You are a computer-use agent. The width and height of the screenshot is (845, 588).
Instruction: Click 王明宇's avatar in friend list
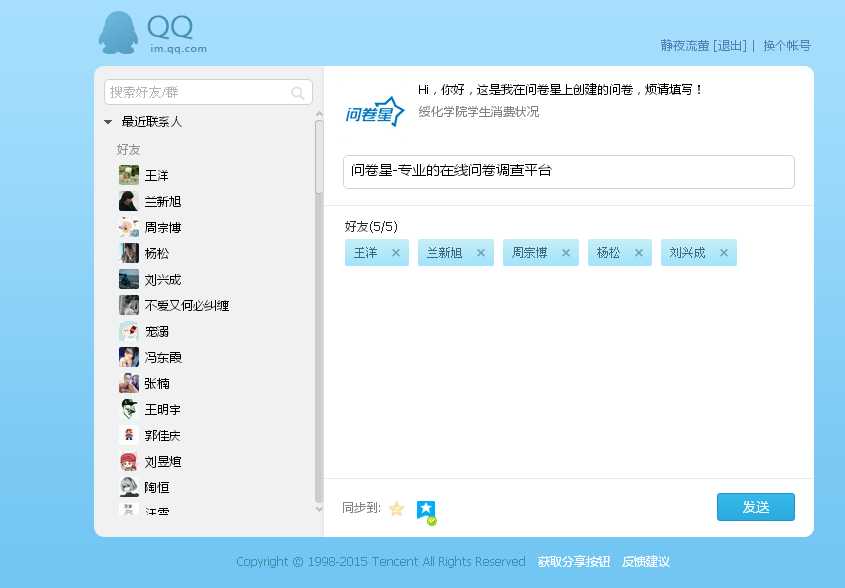[129, 409]
